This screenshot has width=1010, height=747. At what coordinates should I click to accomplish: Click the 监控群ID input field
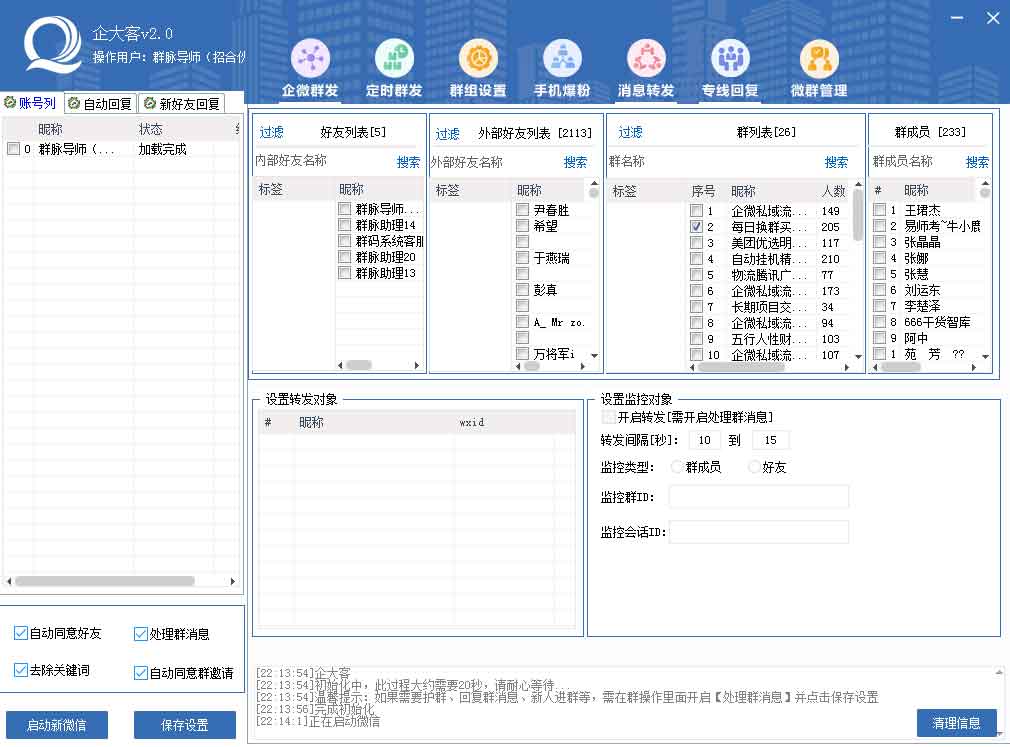(758, 497)
